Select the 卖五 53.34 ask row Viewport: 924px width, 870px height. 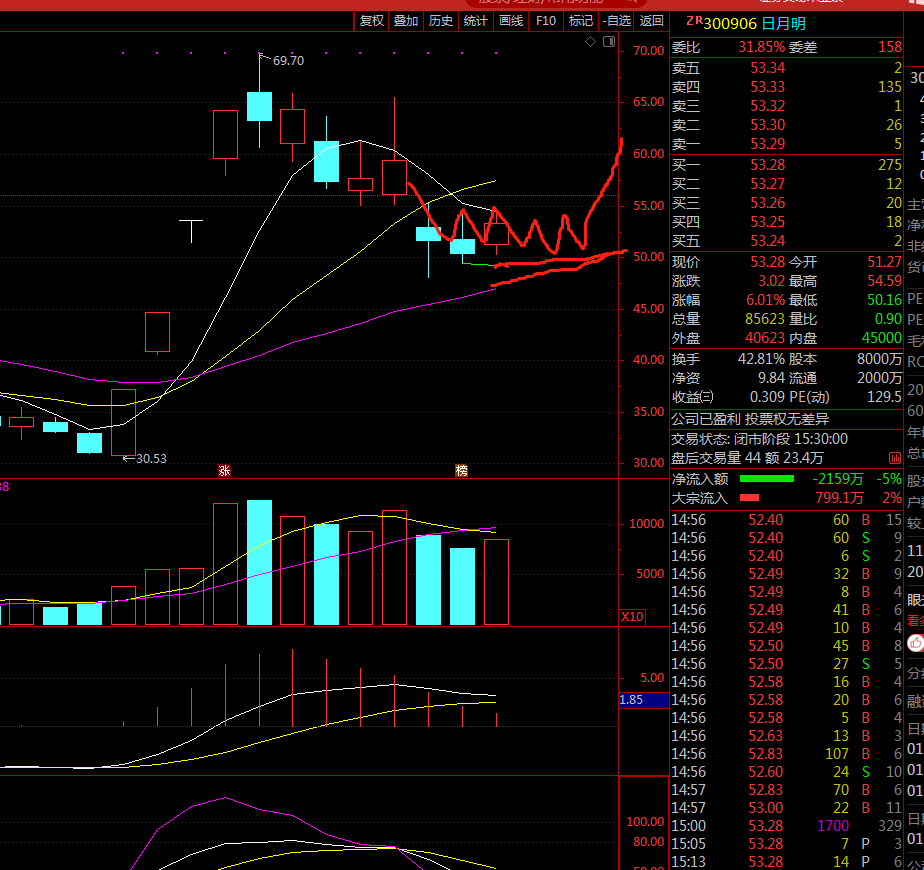click(787, 68)
